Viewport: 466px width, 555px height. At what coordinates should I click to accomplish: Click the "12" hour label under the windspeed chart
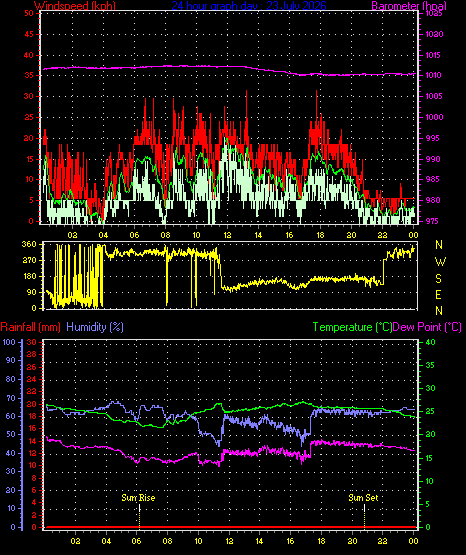pos(227,235)
